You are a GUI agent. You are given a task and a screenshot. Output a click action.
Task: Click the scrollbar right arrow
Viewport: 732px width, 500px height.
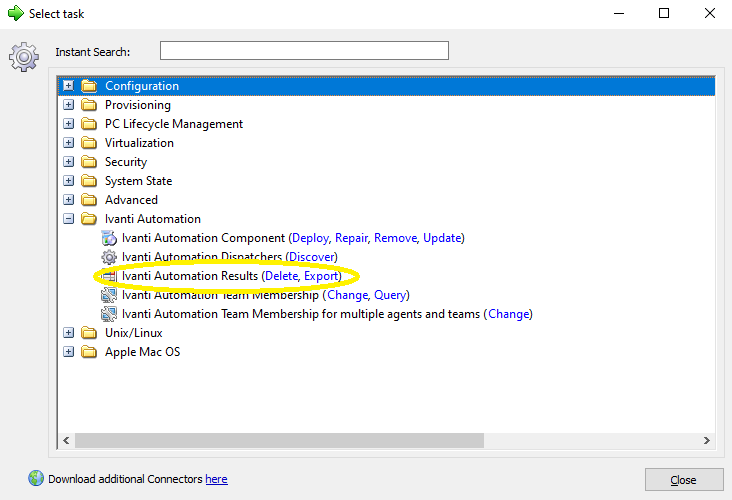click(706, 440)
